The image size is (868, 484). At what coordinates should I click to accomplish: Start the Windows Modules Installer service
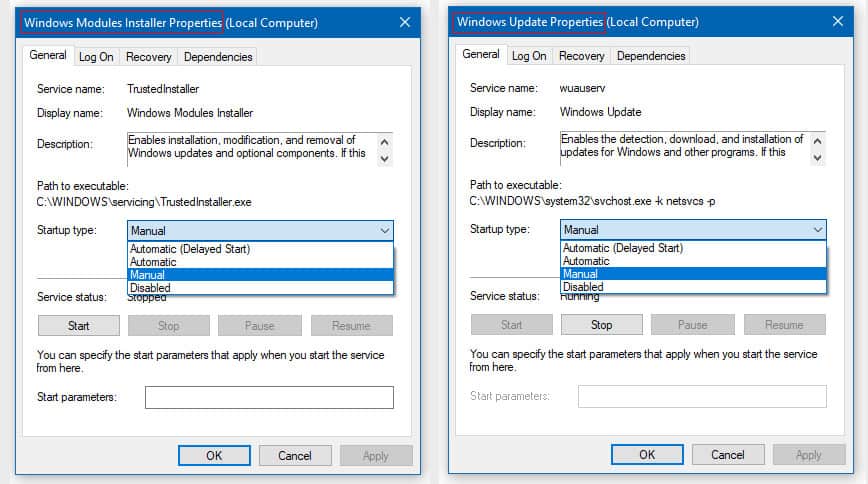tap(79, 326)
